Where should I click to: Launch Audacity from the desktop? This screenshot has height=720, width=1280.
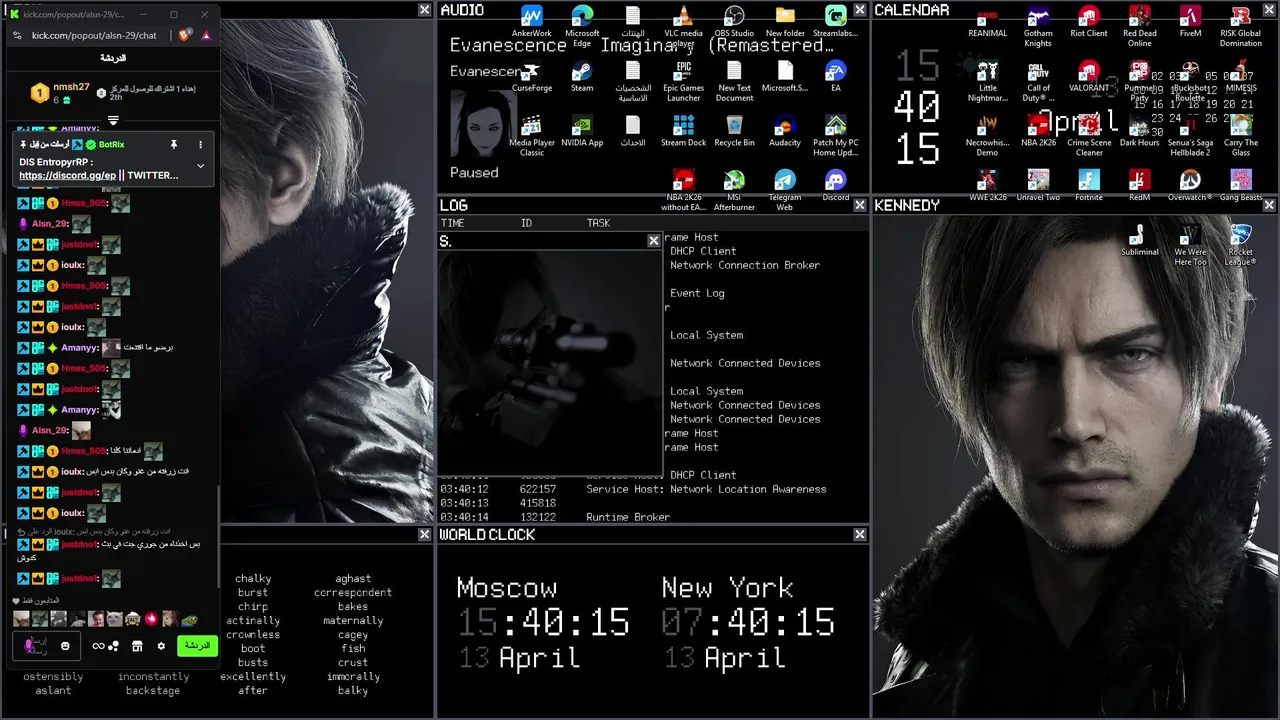[785, 132]
